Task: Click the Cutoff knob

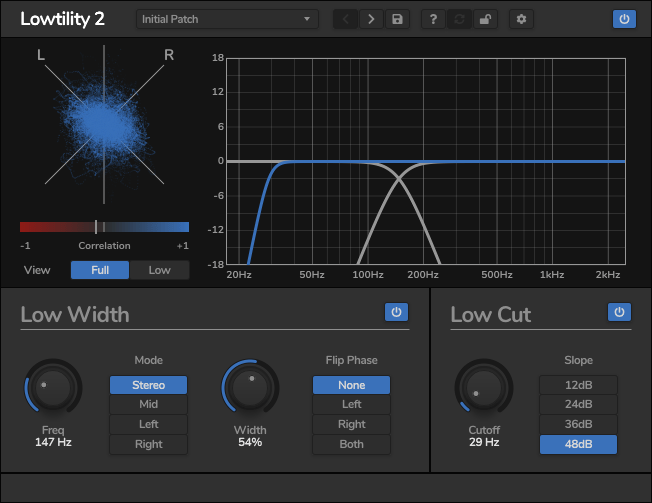Action: coord(484,388)
